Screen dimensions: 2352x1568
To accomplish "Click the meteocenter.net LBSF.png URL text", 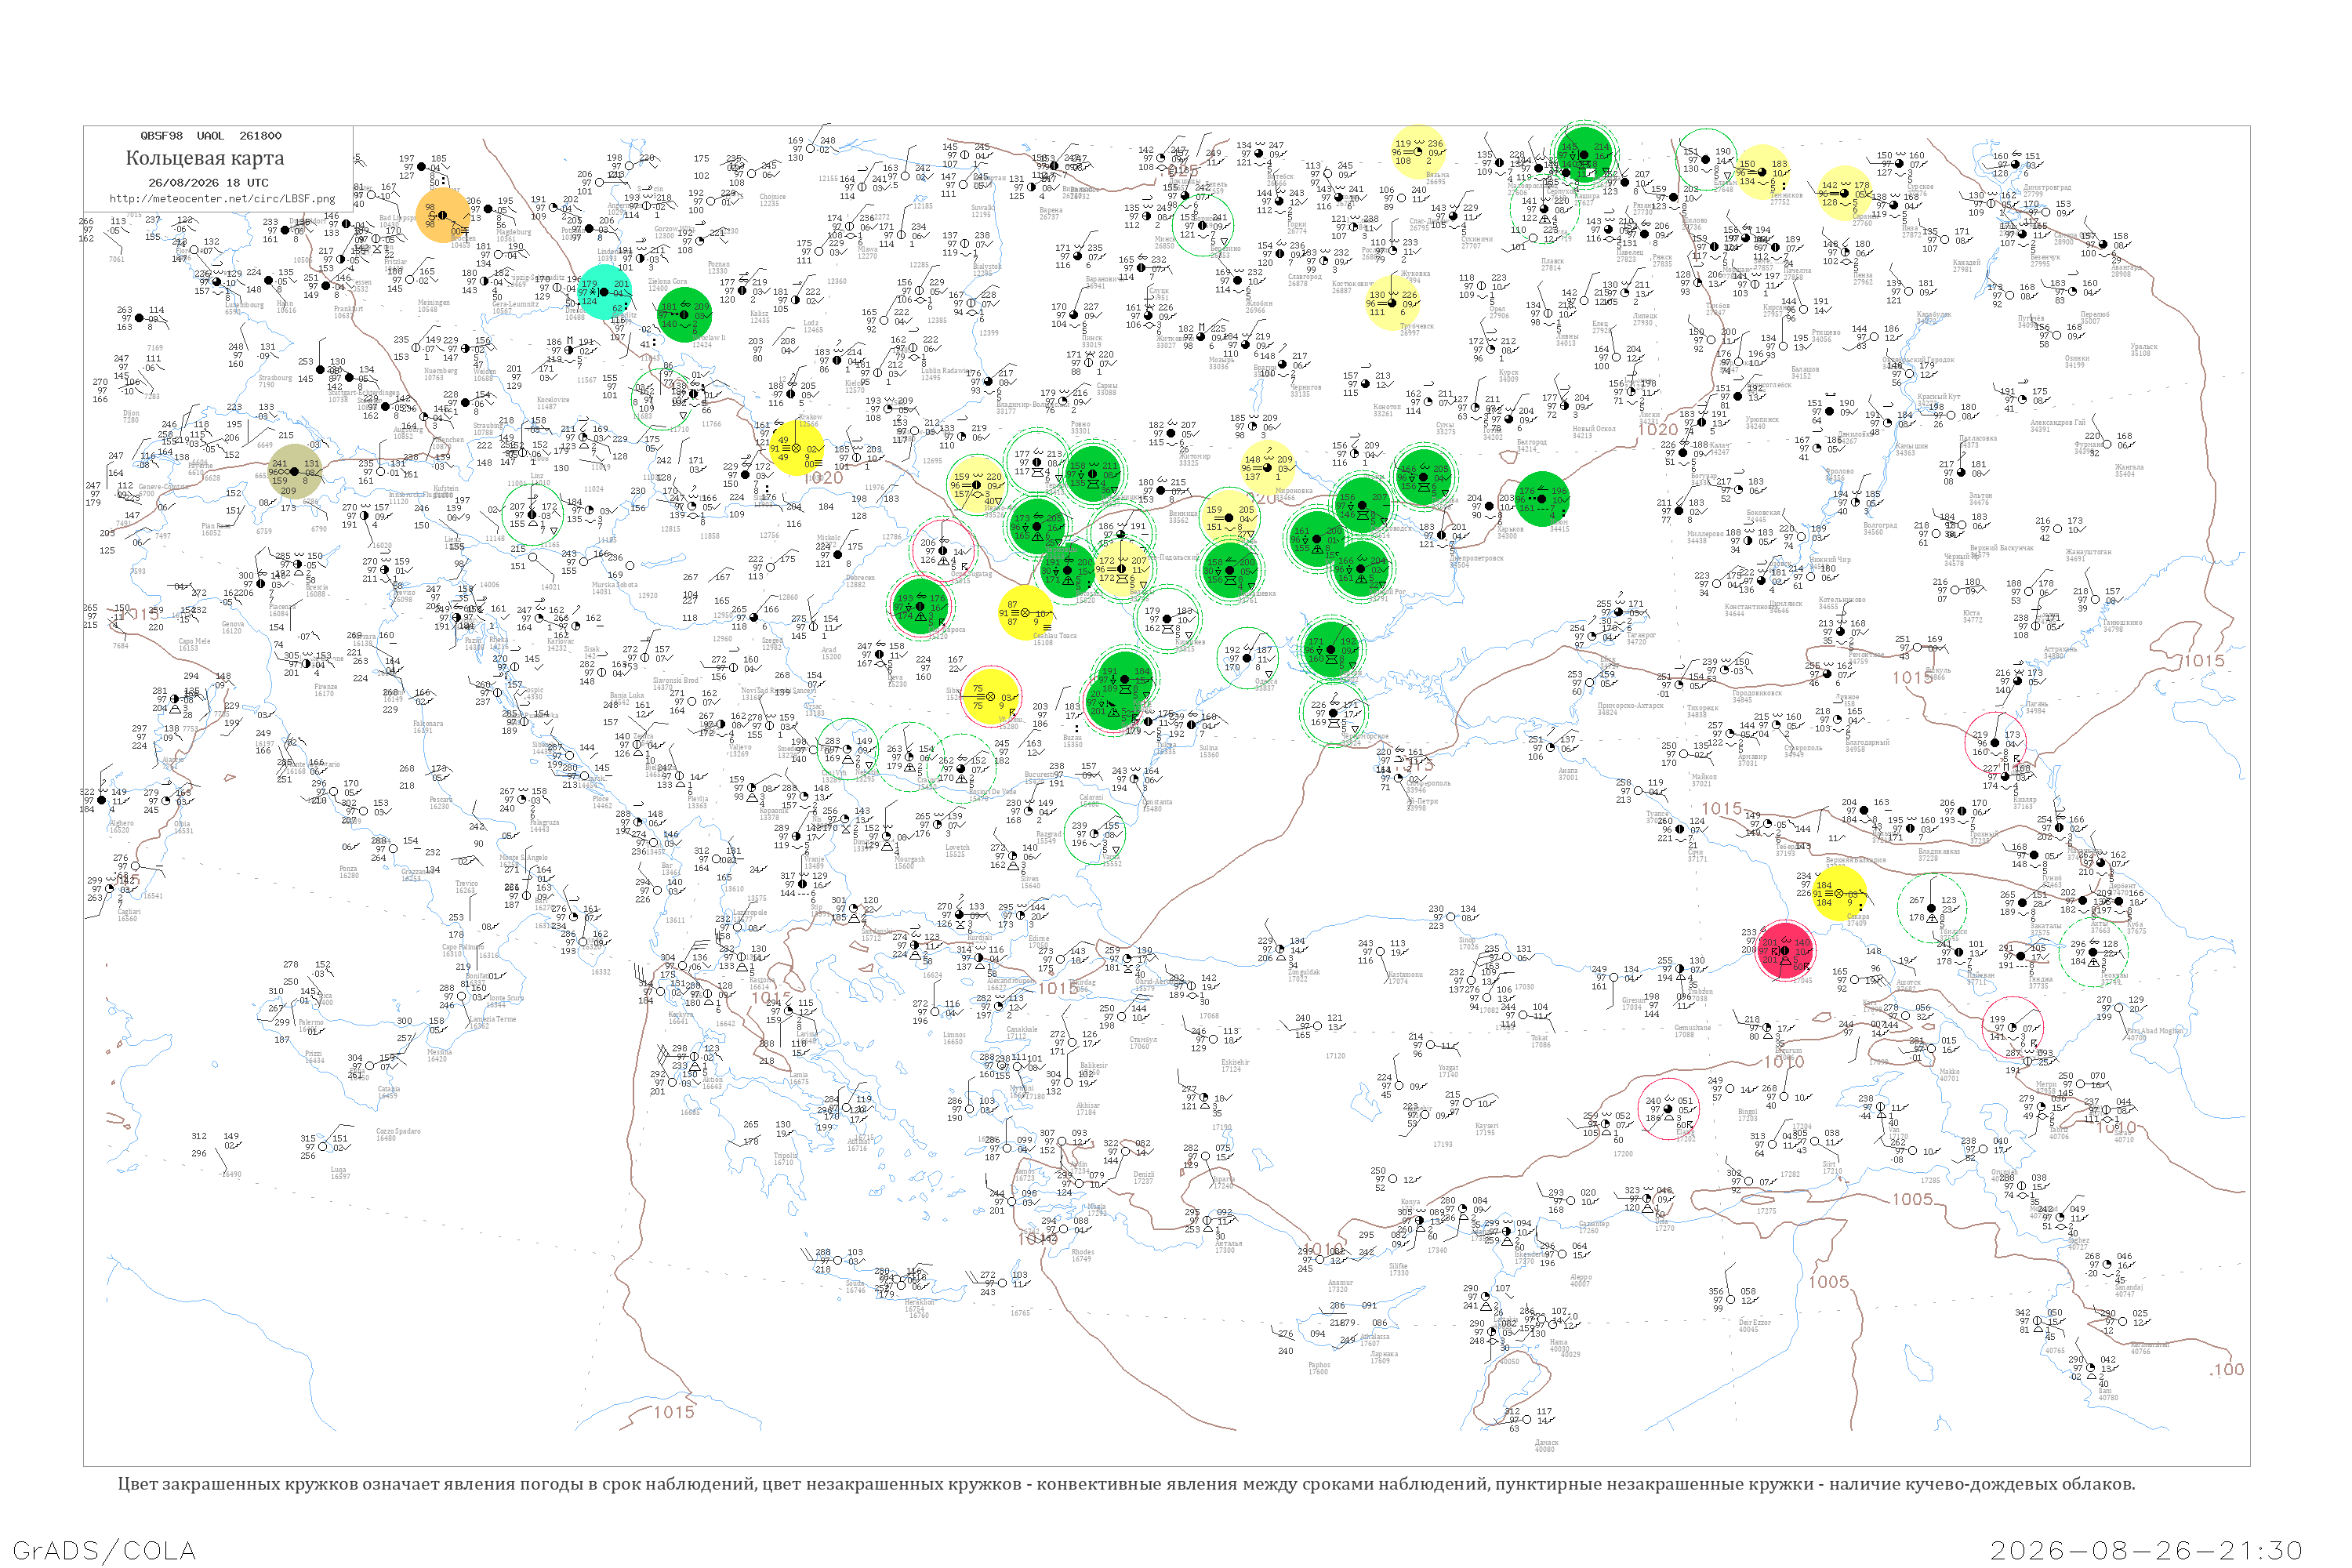I will (222, 198).
